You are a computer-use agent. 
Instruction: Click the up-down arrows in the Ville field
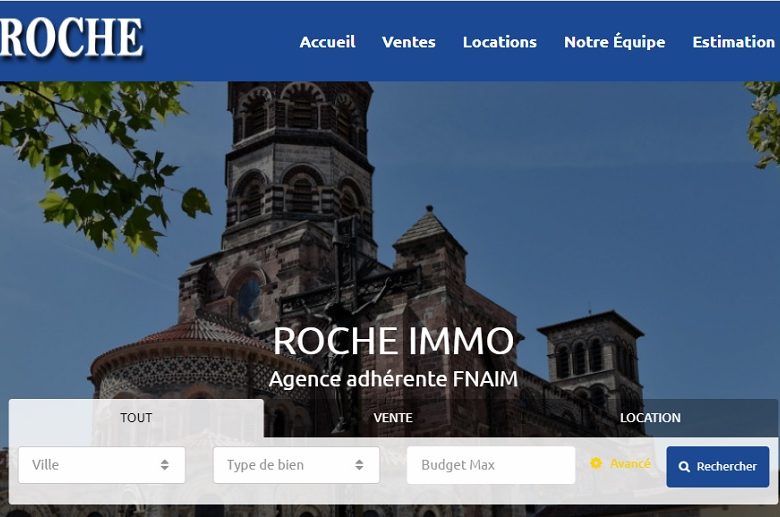point(164,465)
